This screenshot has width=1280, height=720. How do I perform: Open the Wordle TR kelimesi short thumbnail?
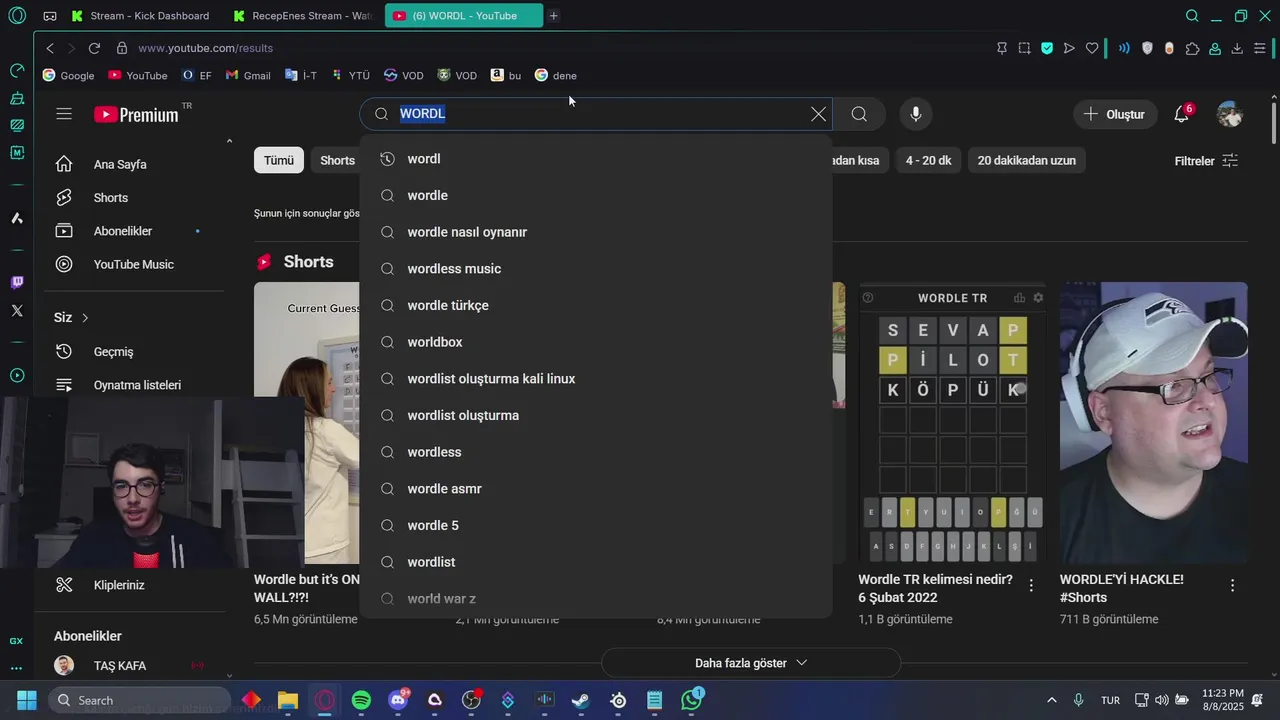(952, 423)
